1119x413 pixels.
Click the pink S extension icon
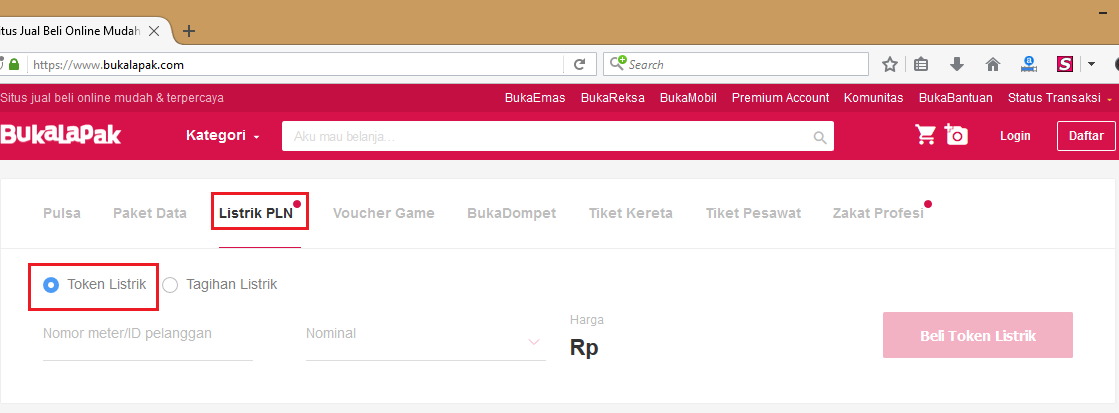point(1065,64)
